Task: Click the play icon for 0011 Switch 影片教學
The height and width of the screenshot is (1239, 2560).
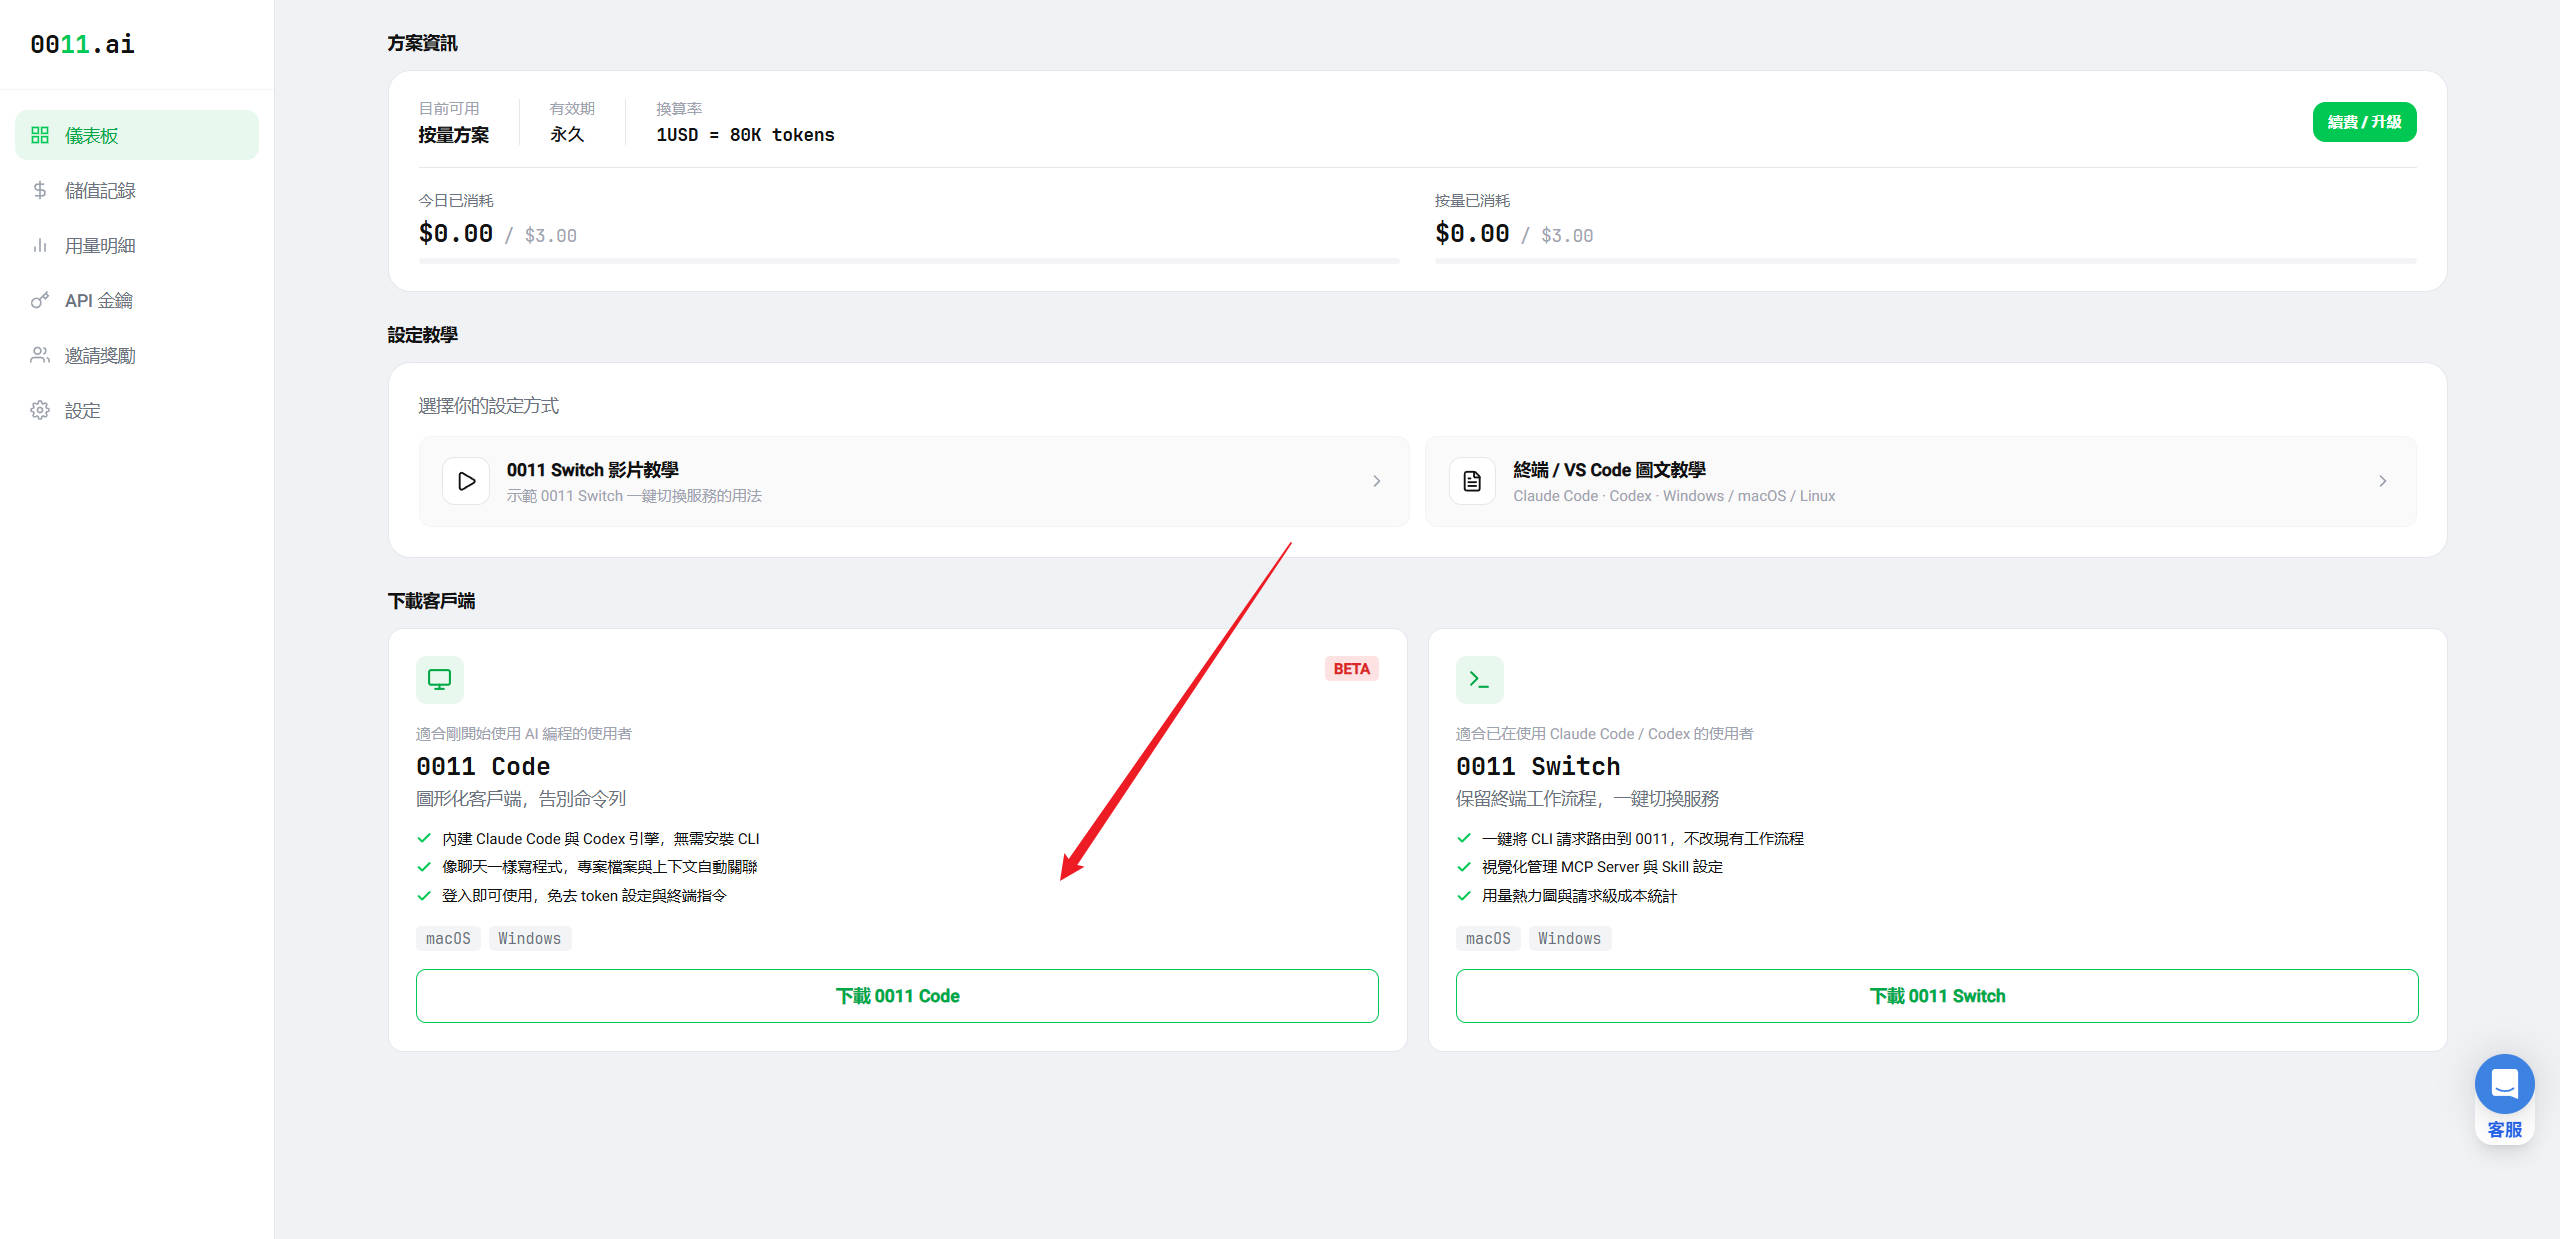Action: [x=466, y=481]
